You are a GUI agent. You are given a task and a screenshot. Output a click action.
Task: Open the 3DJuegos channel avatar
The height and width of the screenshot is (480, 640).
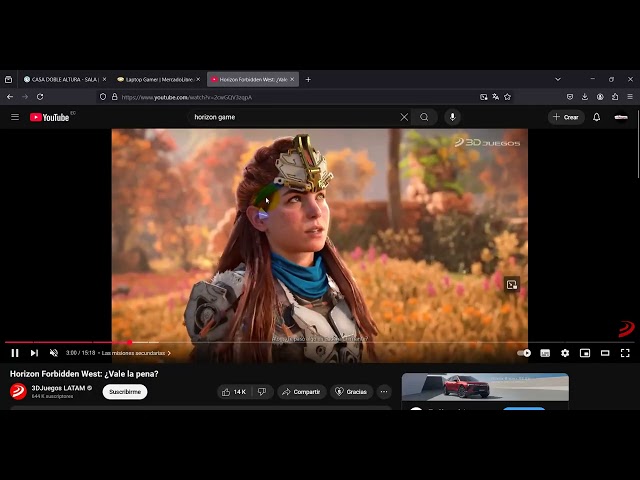coord(18,391)
